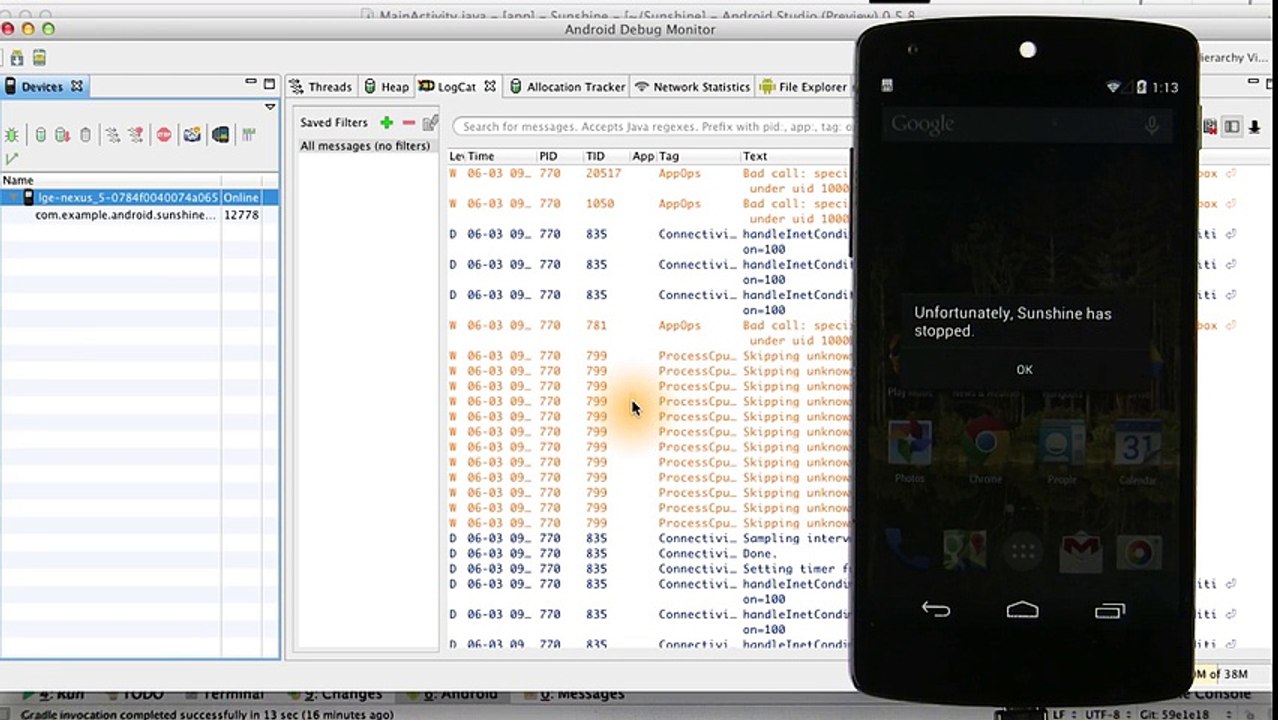Click the Capture system wide trace icon
The image size is (1278, 720).
pos(248,135)
